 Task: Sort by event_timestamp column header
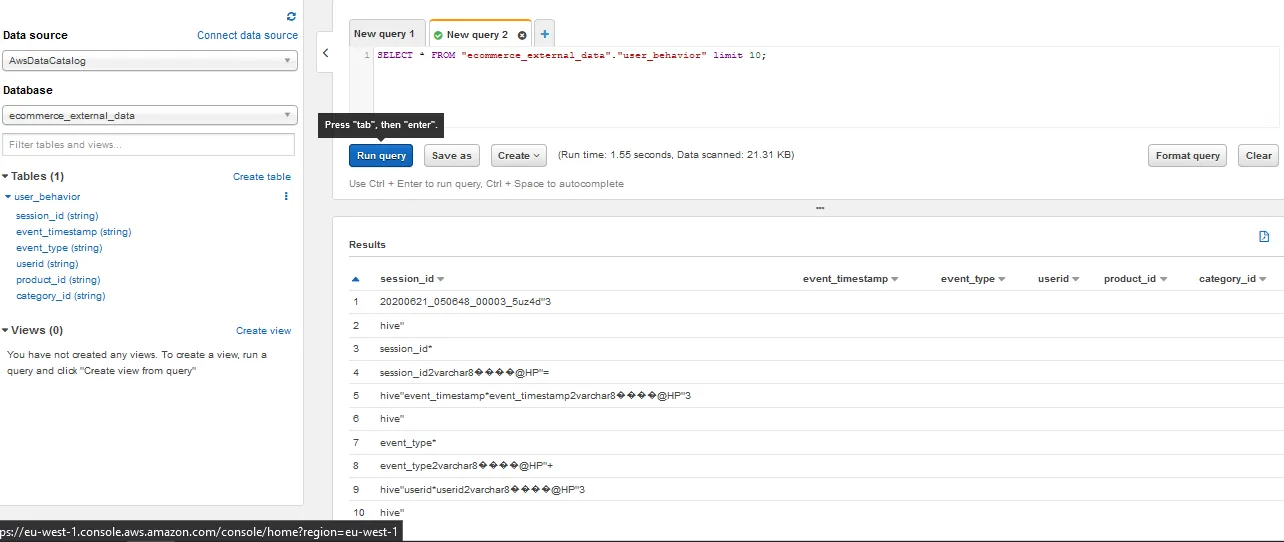tap(851, 279)
